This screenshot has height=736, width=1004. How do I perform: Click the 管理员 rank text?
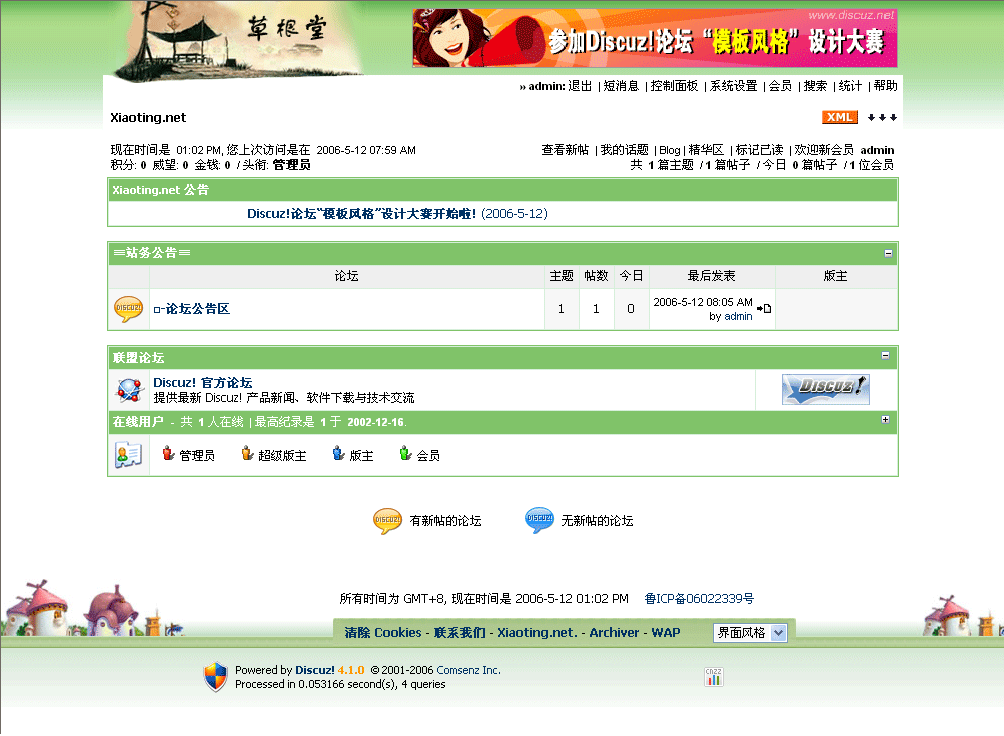291,165
